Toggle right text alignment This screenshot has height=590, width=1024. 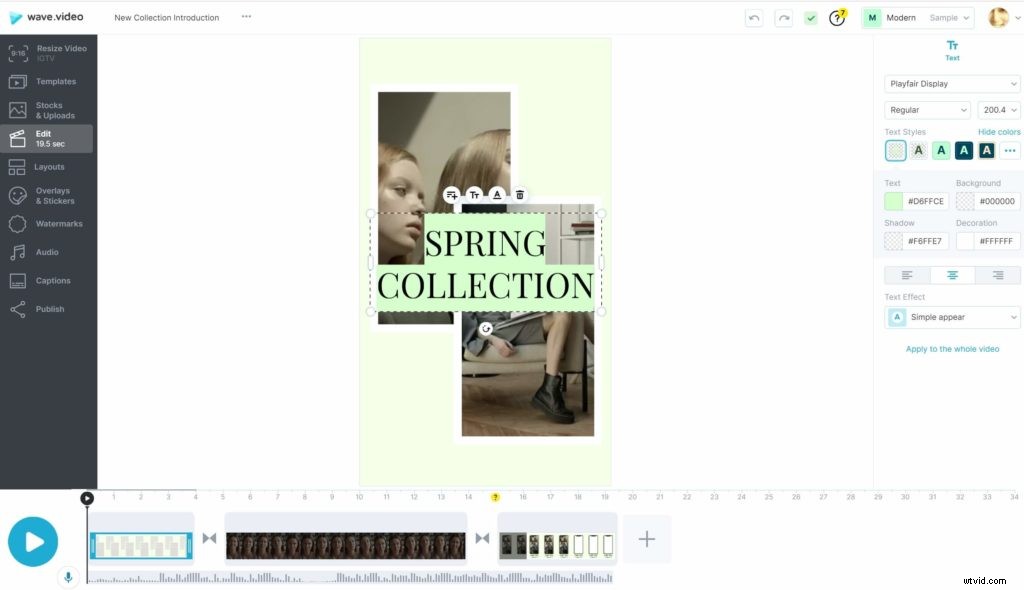tap(997, 274)
